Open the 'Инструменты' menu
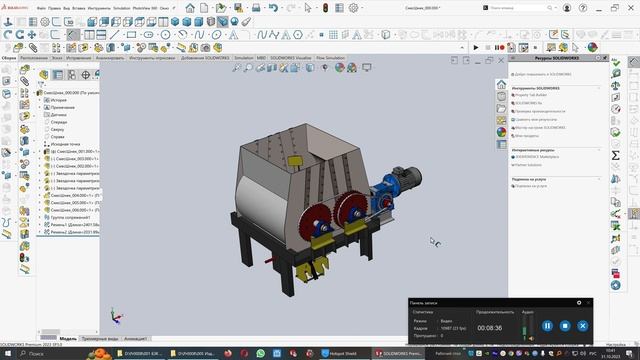The height and width of the screenshot is (360, 640). point(99,8)
